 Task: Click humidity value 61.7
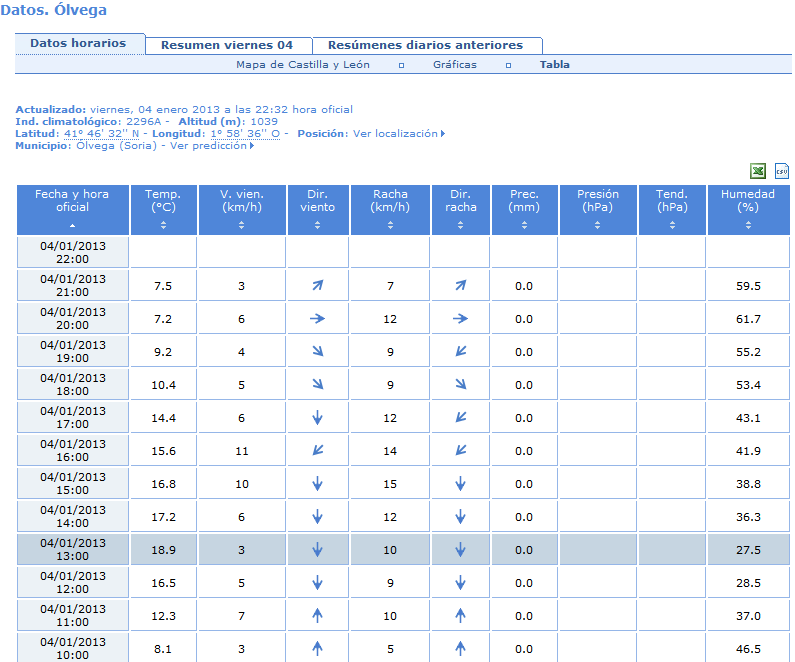(x=748, y=319)
